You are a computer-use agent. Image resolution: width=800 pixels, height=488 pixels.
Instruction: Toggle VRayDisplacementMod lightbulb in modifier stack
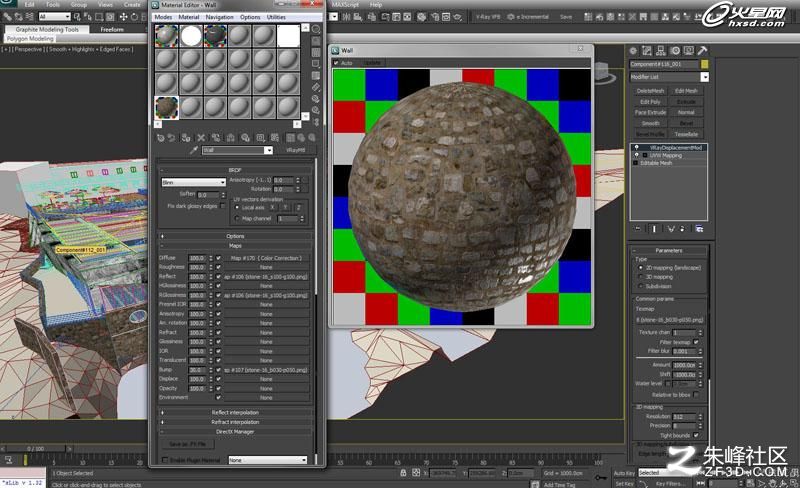tap(637, 148)
